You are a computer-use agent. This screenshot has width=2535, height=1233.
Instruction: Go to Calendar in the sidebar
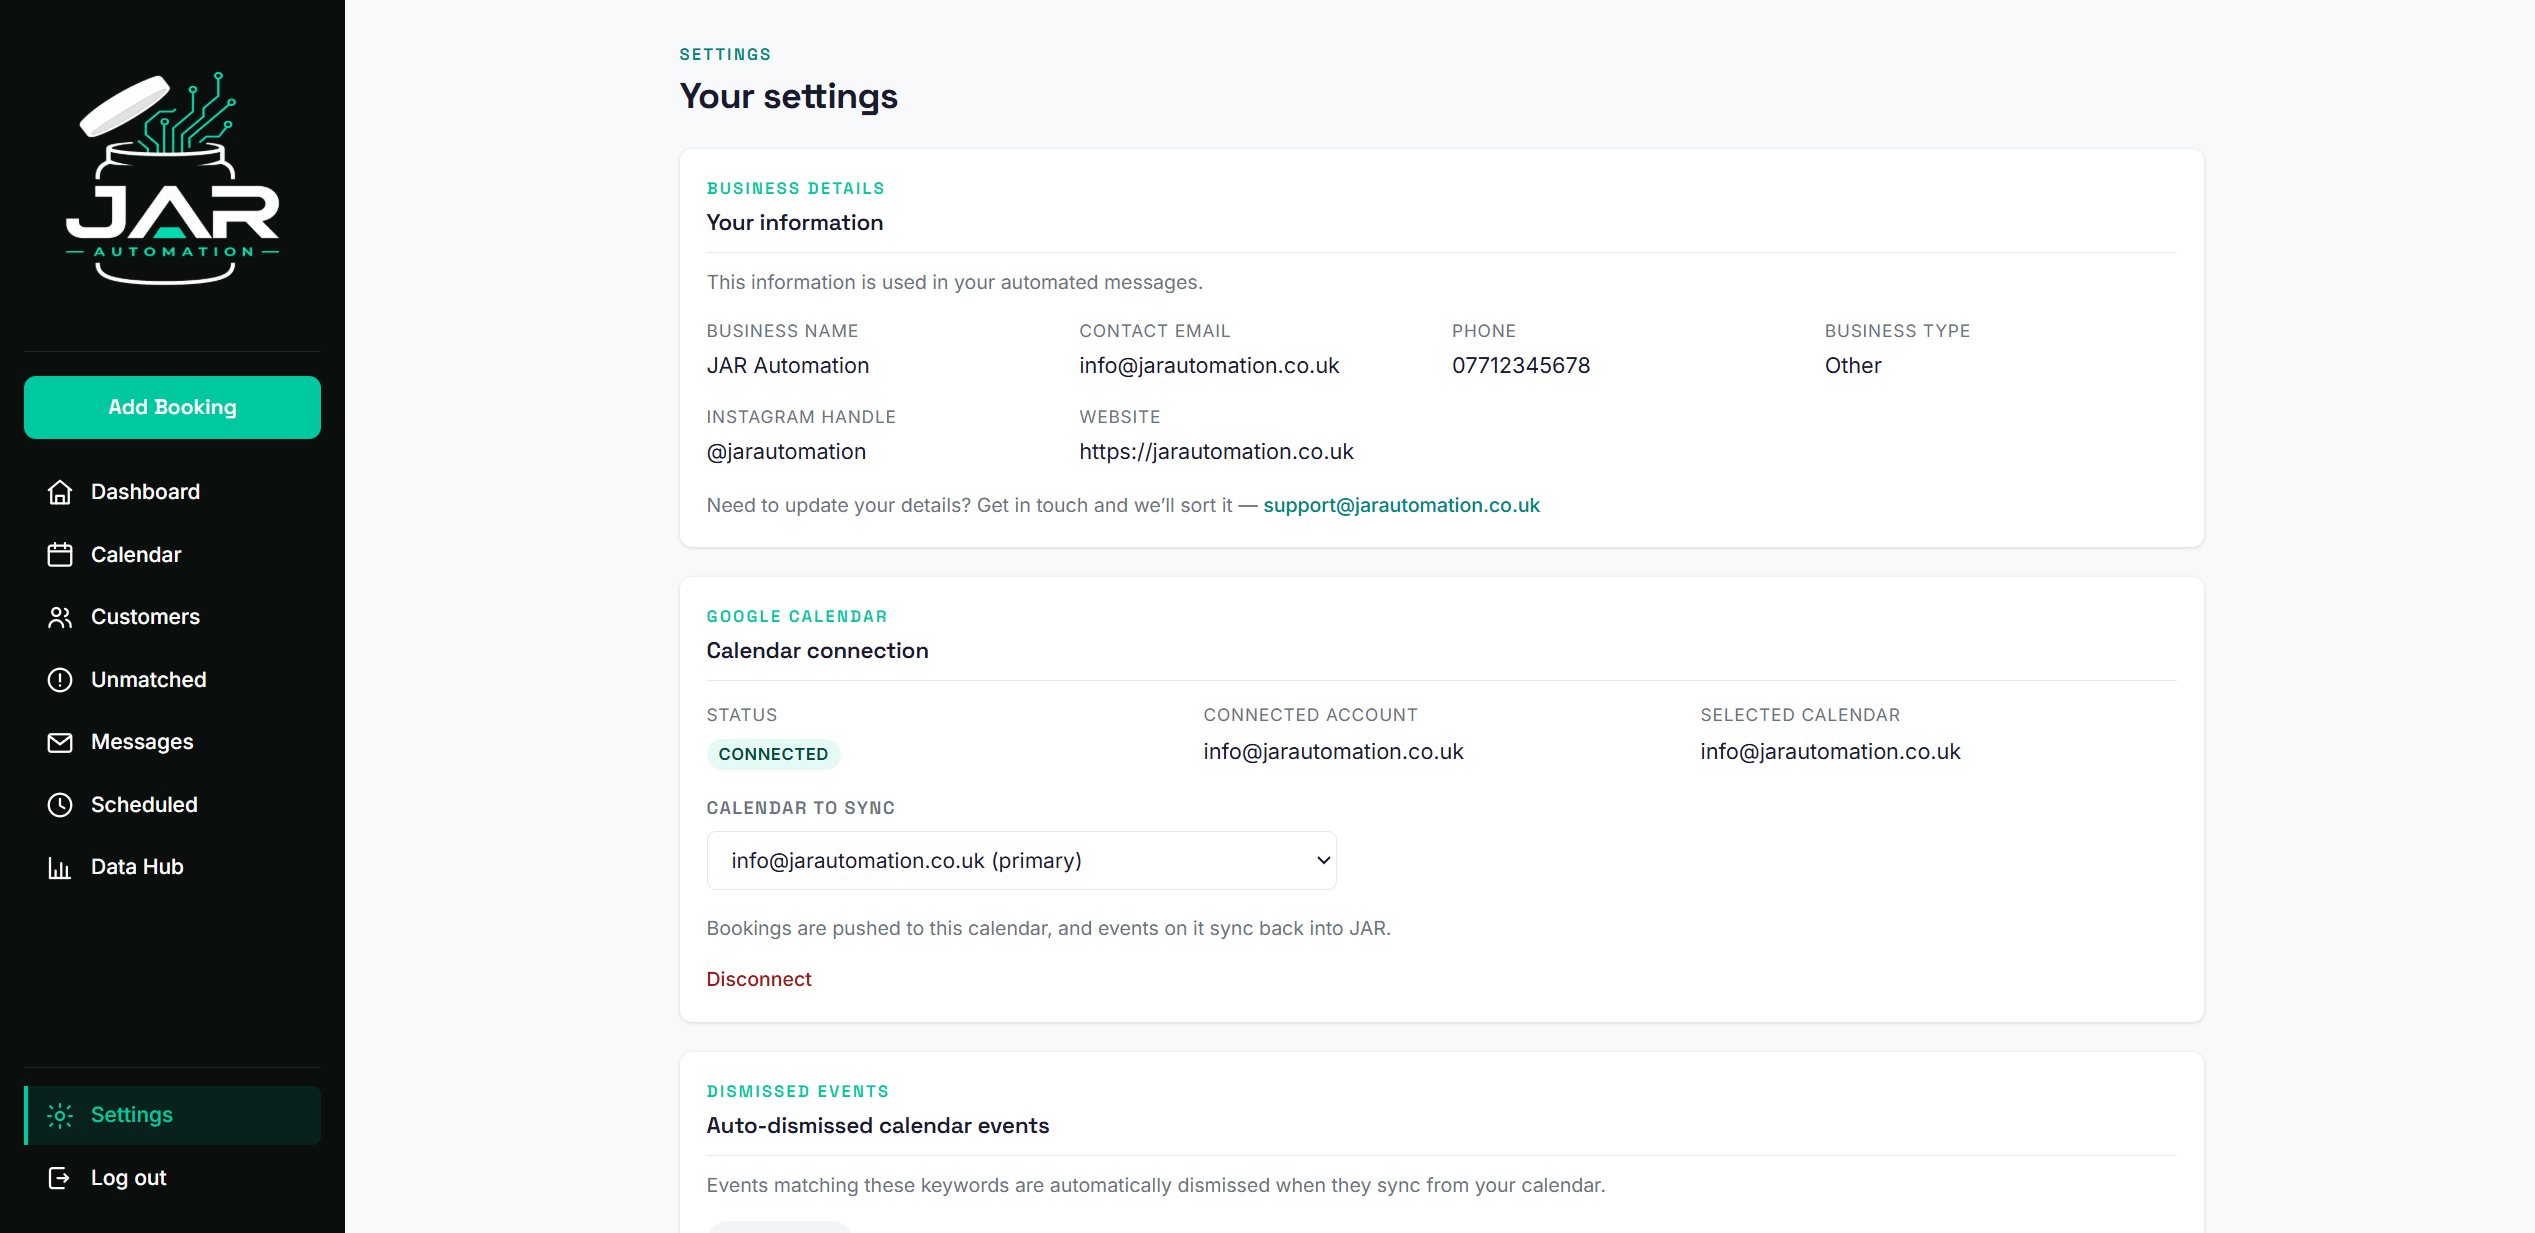click(x=172, y=555)
